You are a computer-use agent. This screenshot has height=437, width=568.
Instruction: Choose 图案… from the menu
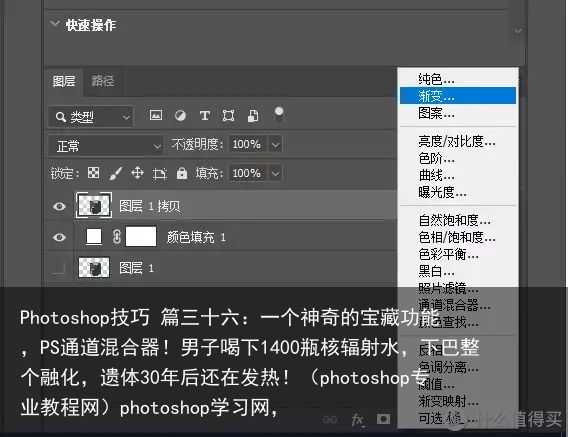(x=458, y=113)
